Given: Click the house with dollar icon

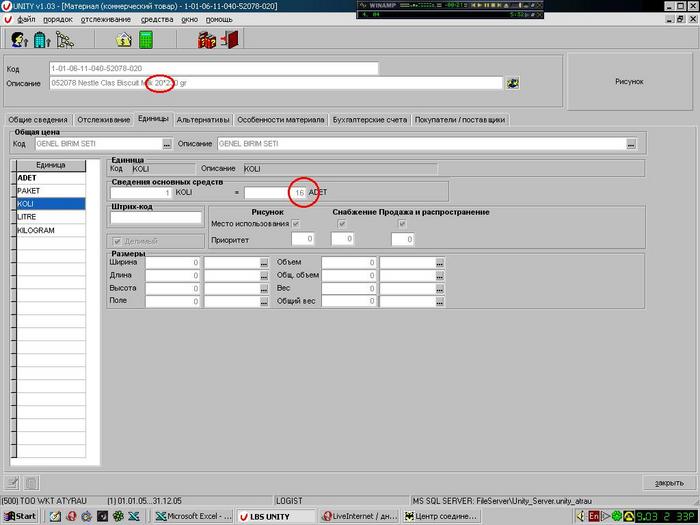Looking at the screenshot, I should [x=124, y=40].
